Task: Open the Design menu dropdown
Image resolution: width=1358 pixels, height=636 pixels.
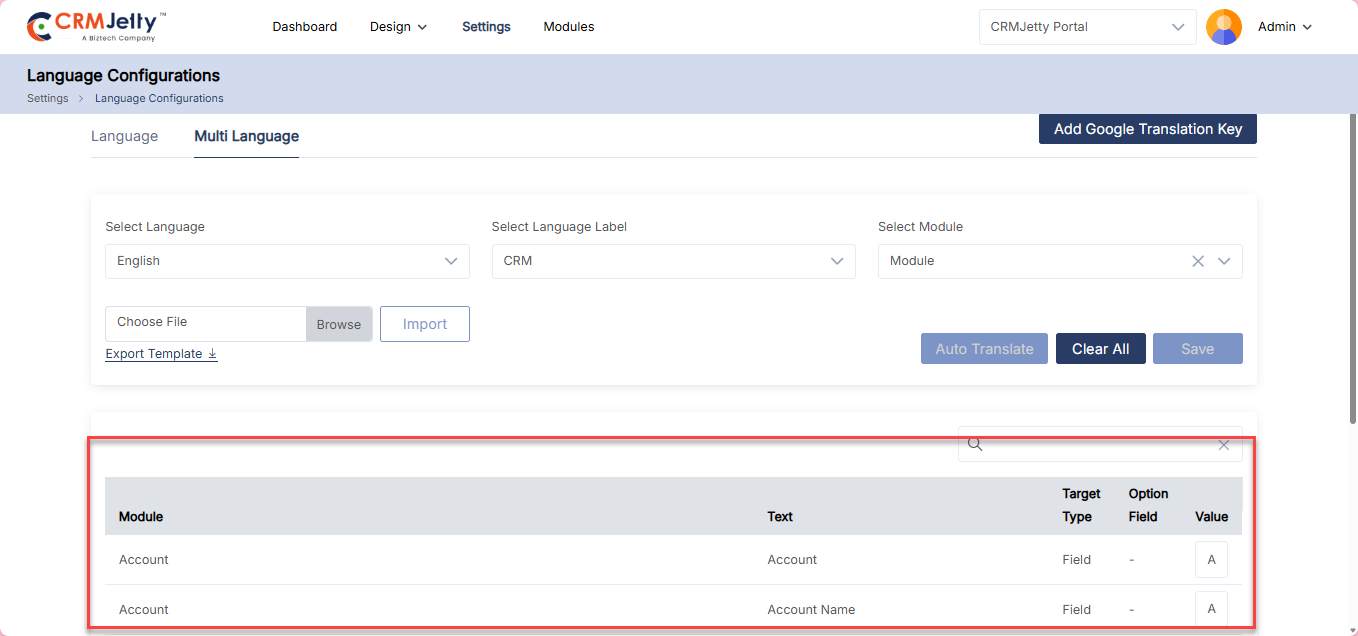Action: pyautogui.click(x=398, y=27)
